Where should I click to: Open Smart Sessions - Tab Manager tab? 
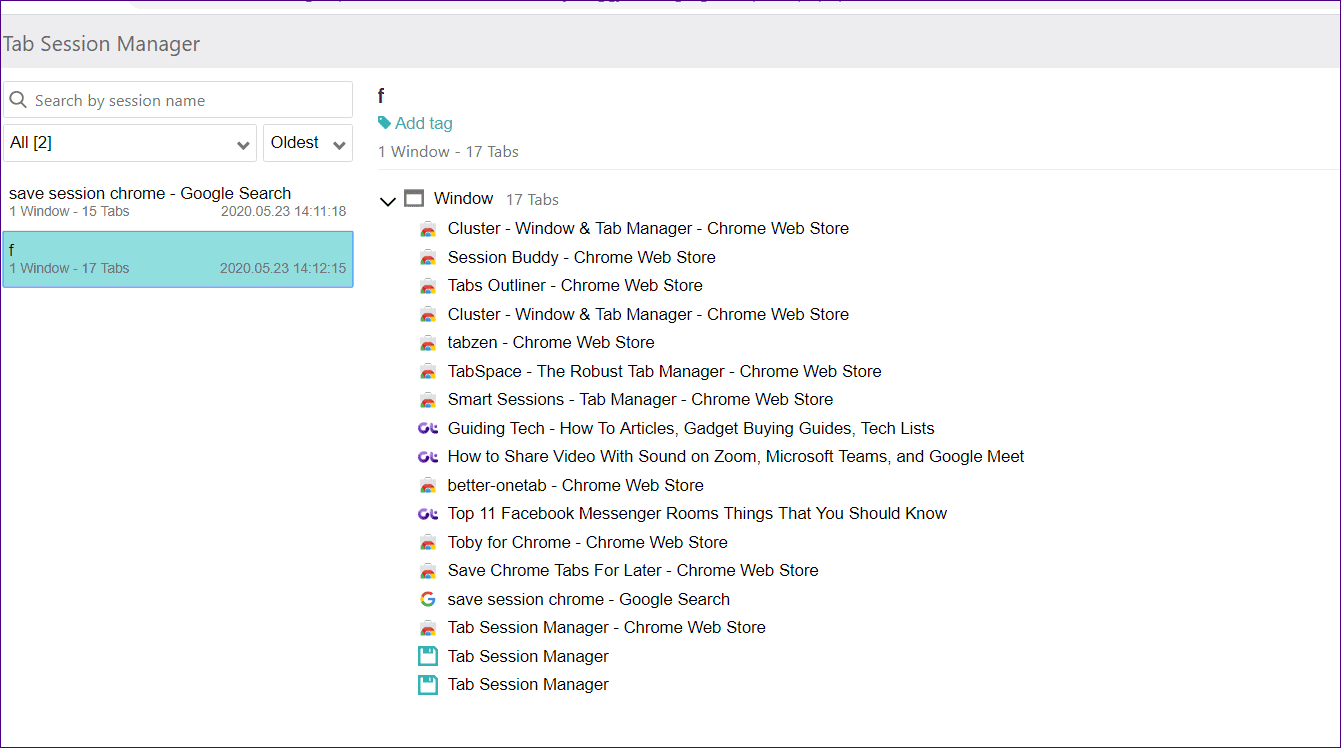point(640,399)
